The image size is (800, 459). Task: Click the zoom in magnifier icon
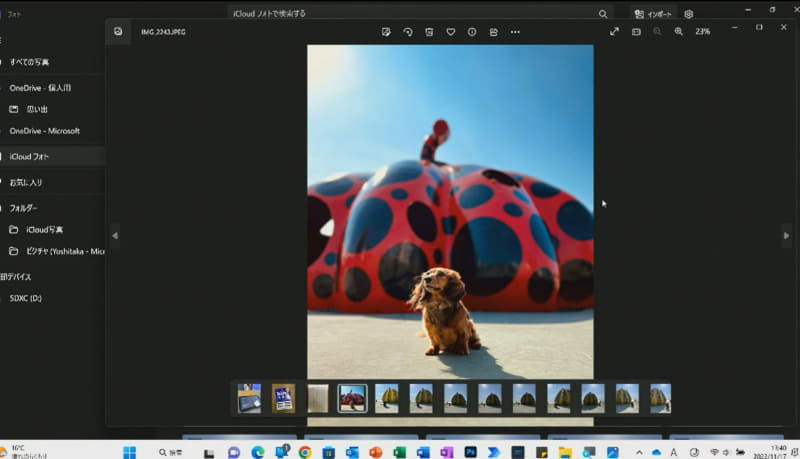[x=679, y=32]
